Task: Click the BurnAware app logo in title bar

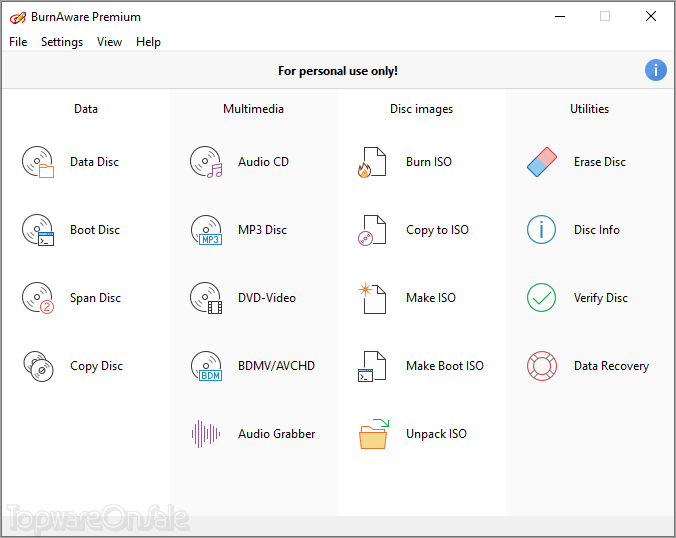Action: tap(18, 17)
